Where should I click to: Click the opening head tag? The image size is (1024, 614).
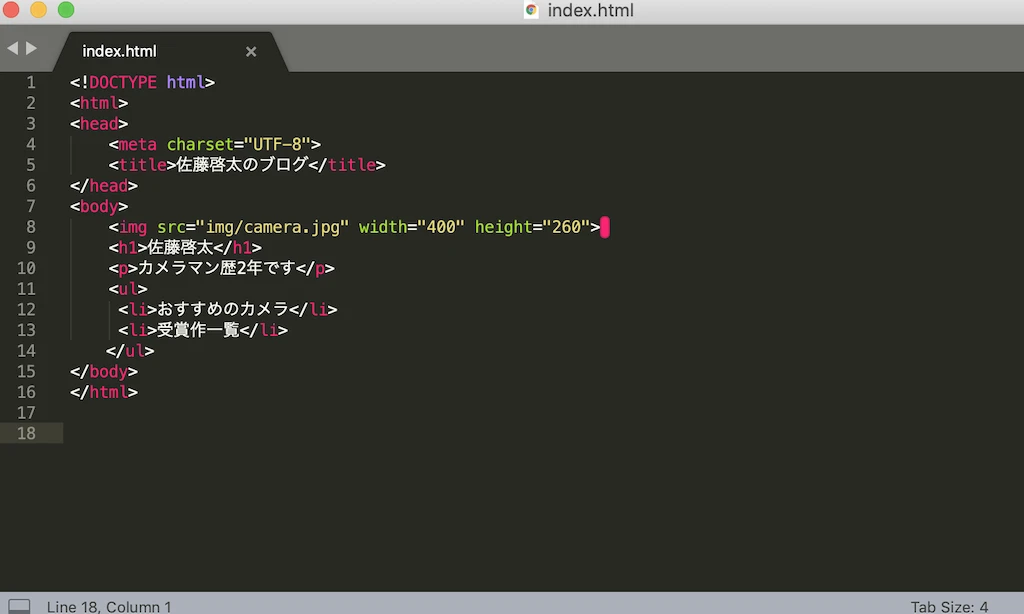pyautogui.click(x=99, y=123)
